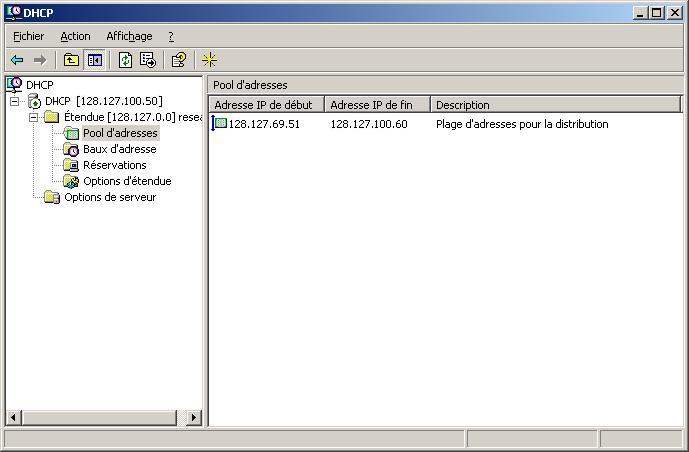Go up one level with folder icon
689x452 pixels.
pyautogui.click(x=71, y=60)
